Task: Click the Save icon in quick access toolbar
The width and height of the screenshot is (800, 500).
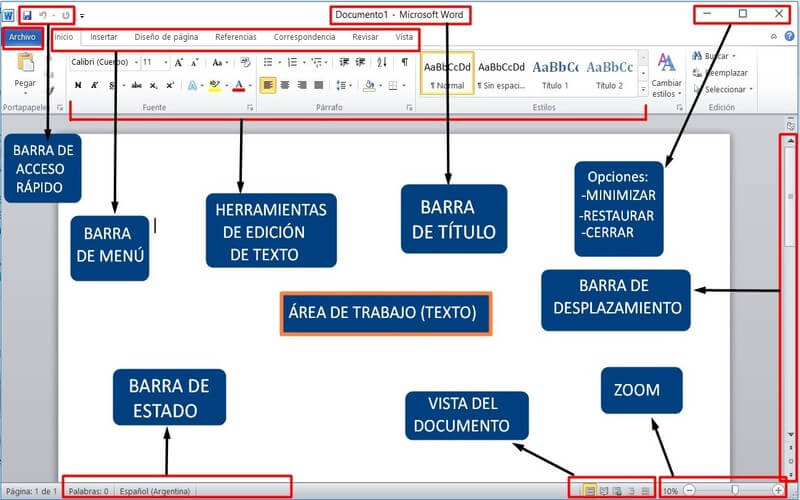Action: pyautogui.click(x=27, y=15)
